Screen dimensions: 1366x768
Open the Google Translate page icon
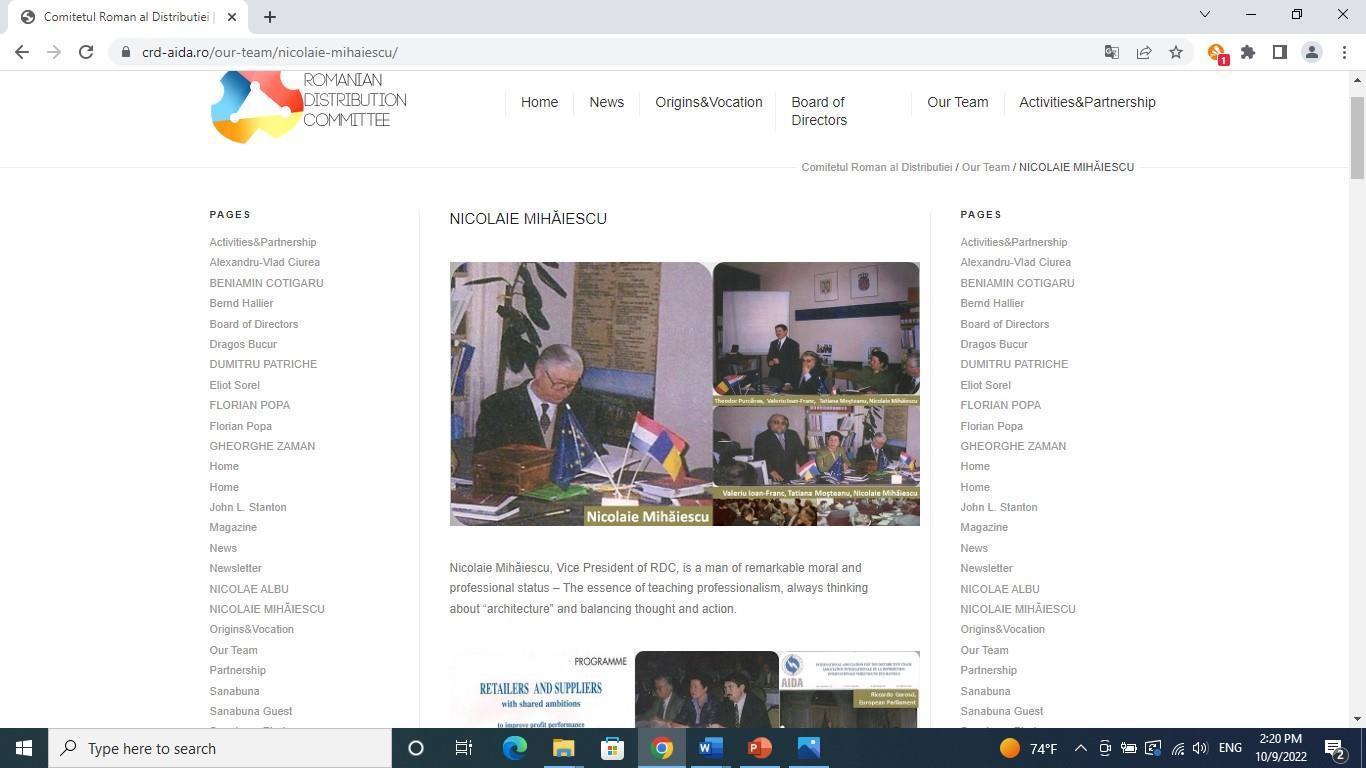1111,52
